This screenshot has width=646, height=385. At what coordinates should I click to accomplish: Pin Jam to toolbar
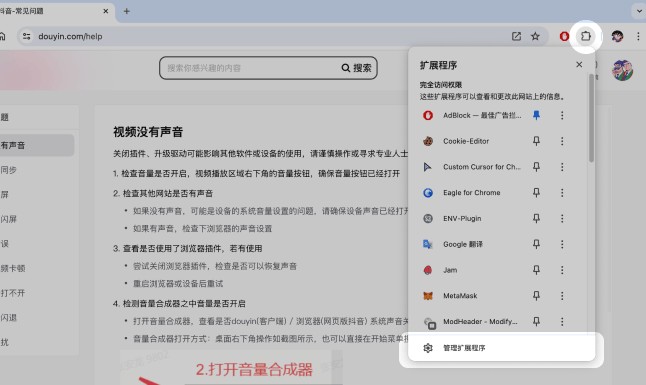click(x=536, y=270)
